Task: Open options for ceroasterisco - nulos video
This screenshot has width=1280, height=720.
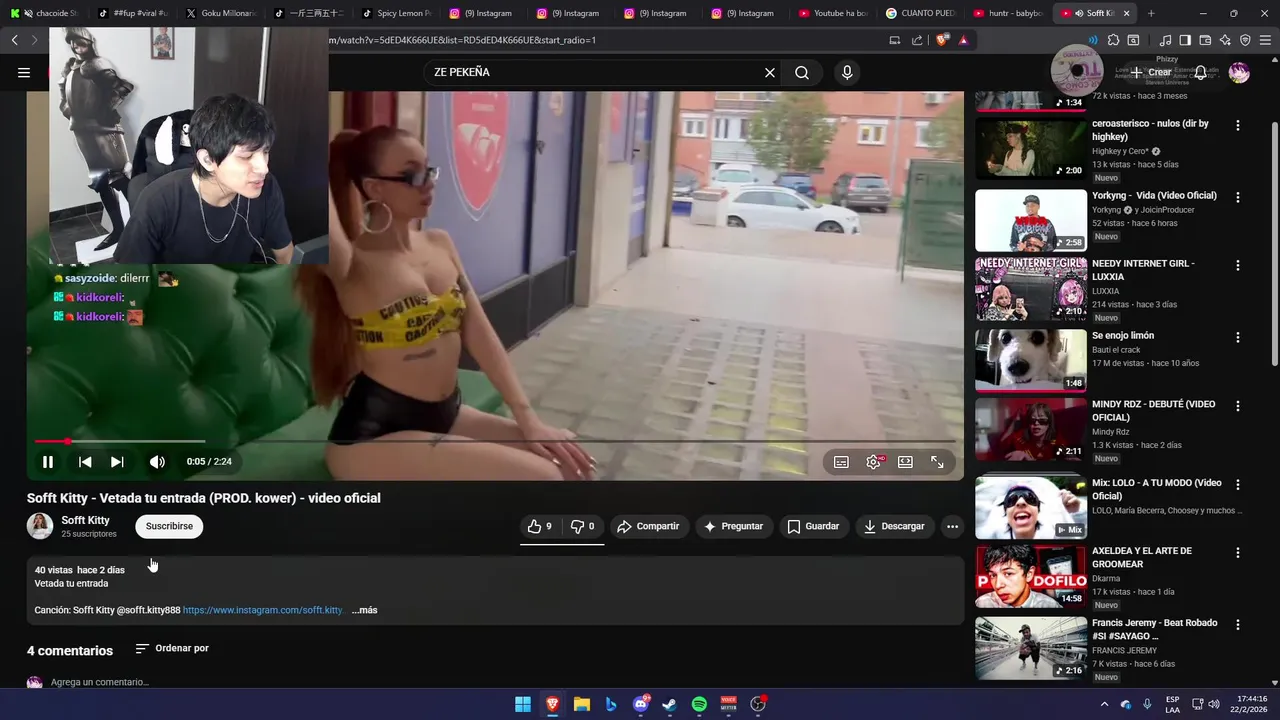Action: tap(1238, 126)
